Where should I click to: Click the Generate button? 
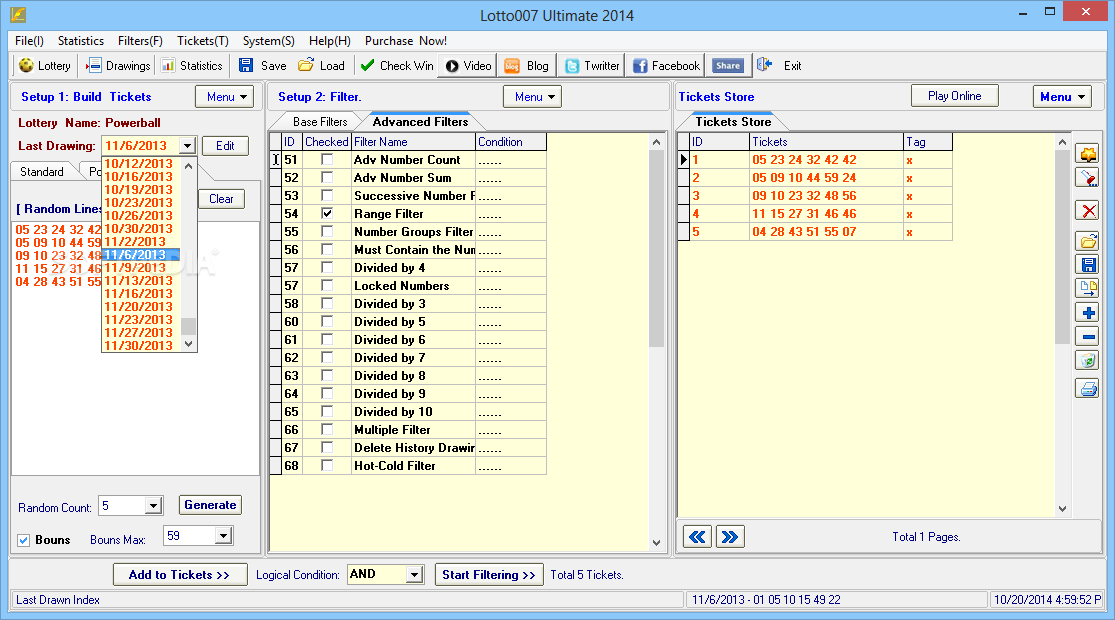210,505
